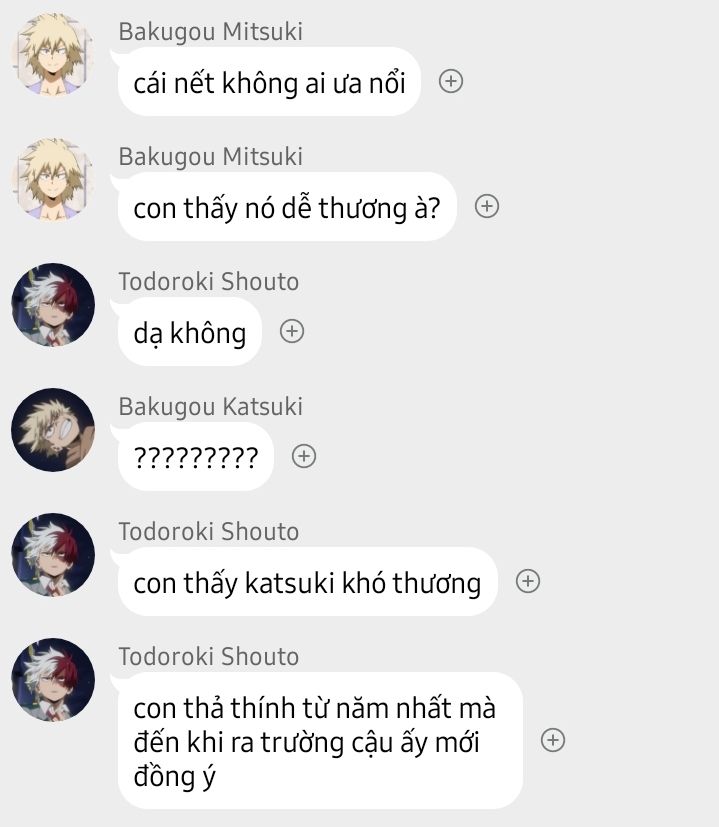This screenshot has height=827, width=719.
Task: Select the "con thấy nó dễ thương à?" bubble
Action: tap(287, 207)
